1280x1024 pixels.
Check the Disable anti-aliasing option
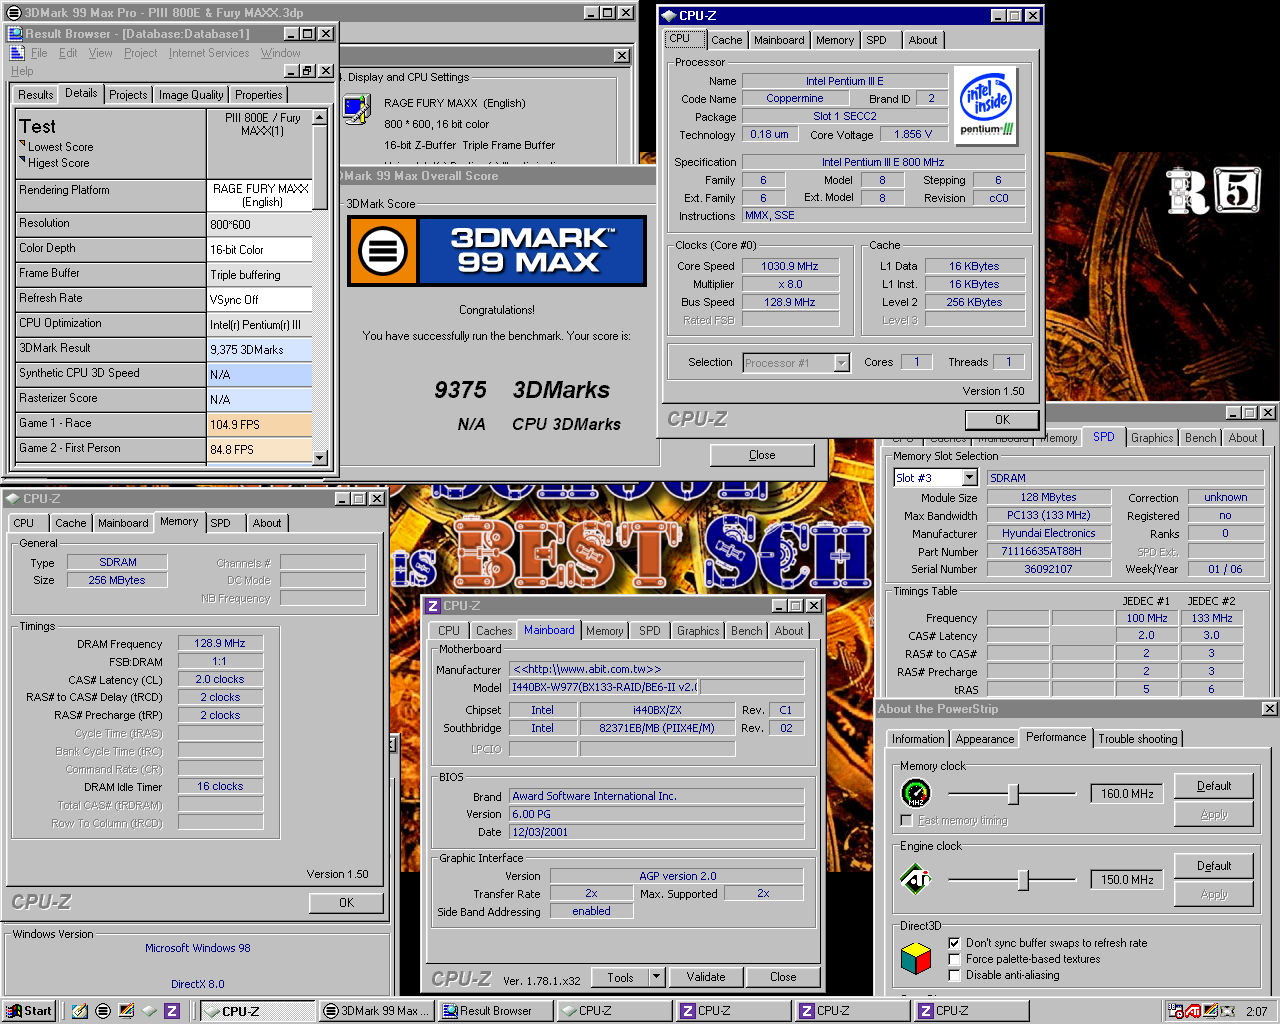[954, 975]
